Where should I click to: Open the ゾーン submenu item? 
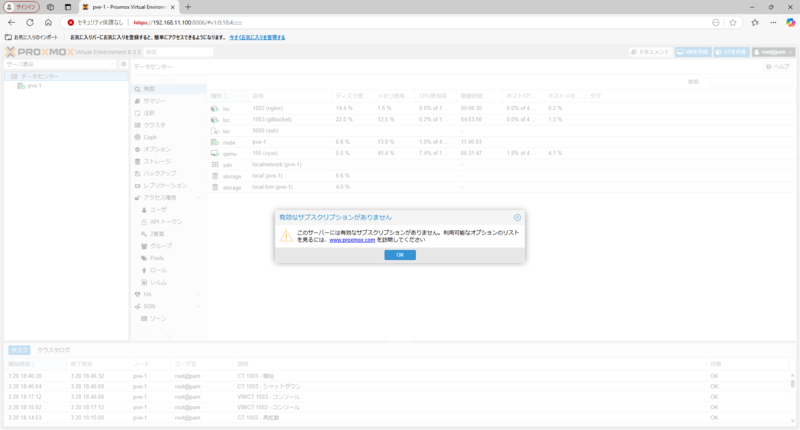coord(168,318)
